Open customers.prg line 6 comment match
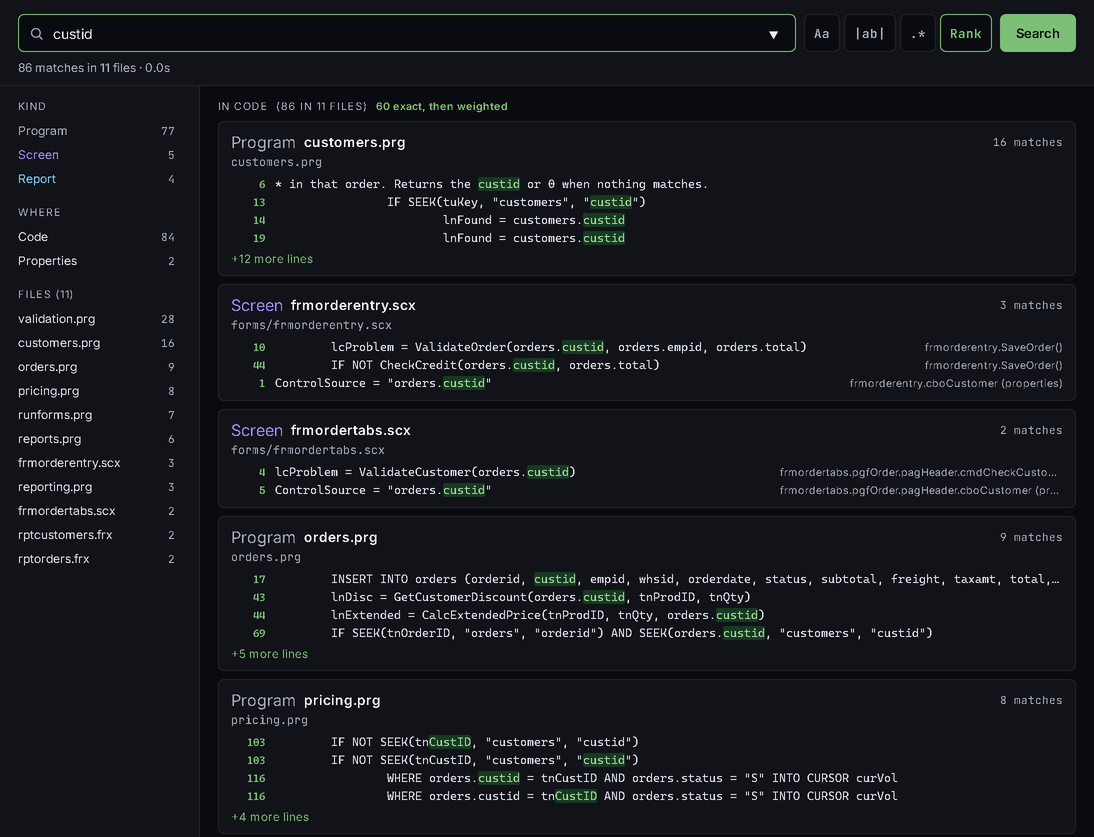This screenshot has width=1094, height=837. pos(647,184)
